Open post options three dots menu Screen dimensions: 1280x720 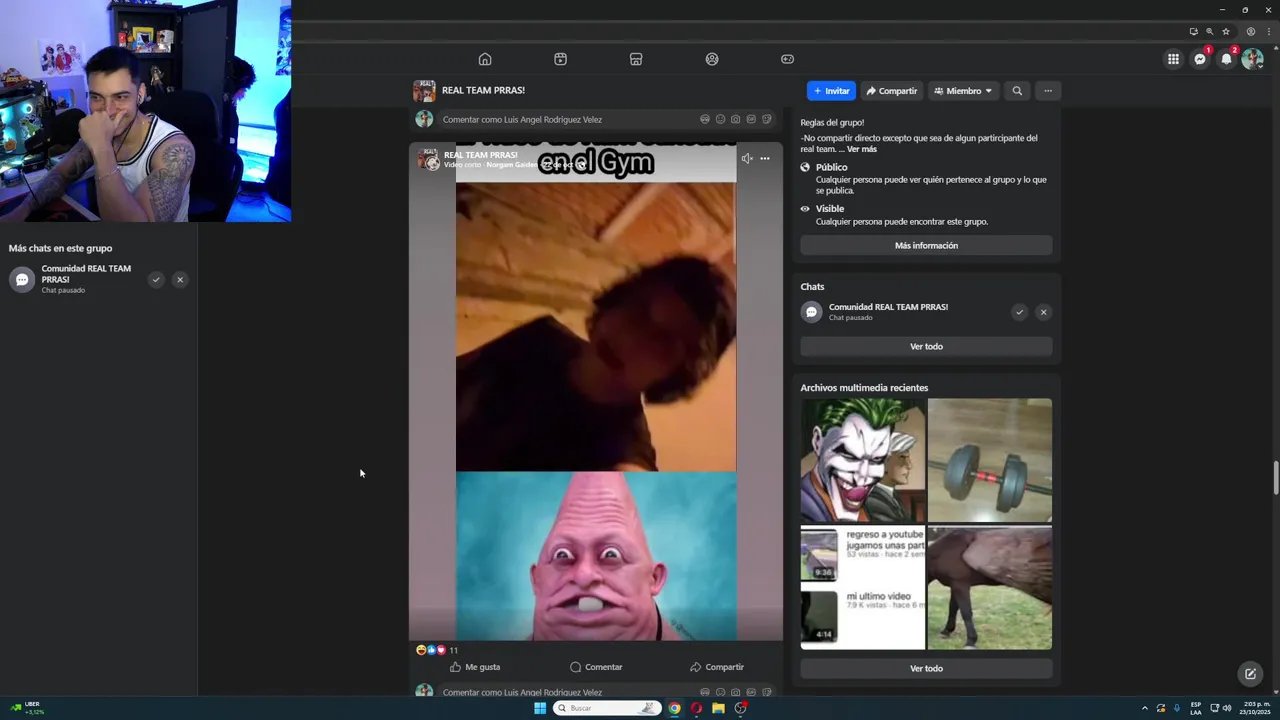765,158
